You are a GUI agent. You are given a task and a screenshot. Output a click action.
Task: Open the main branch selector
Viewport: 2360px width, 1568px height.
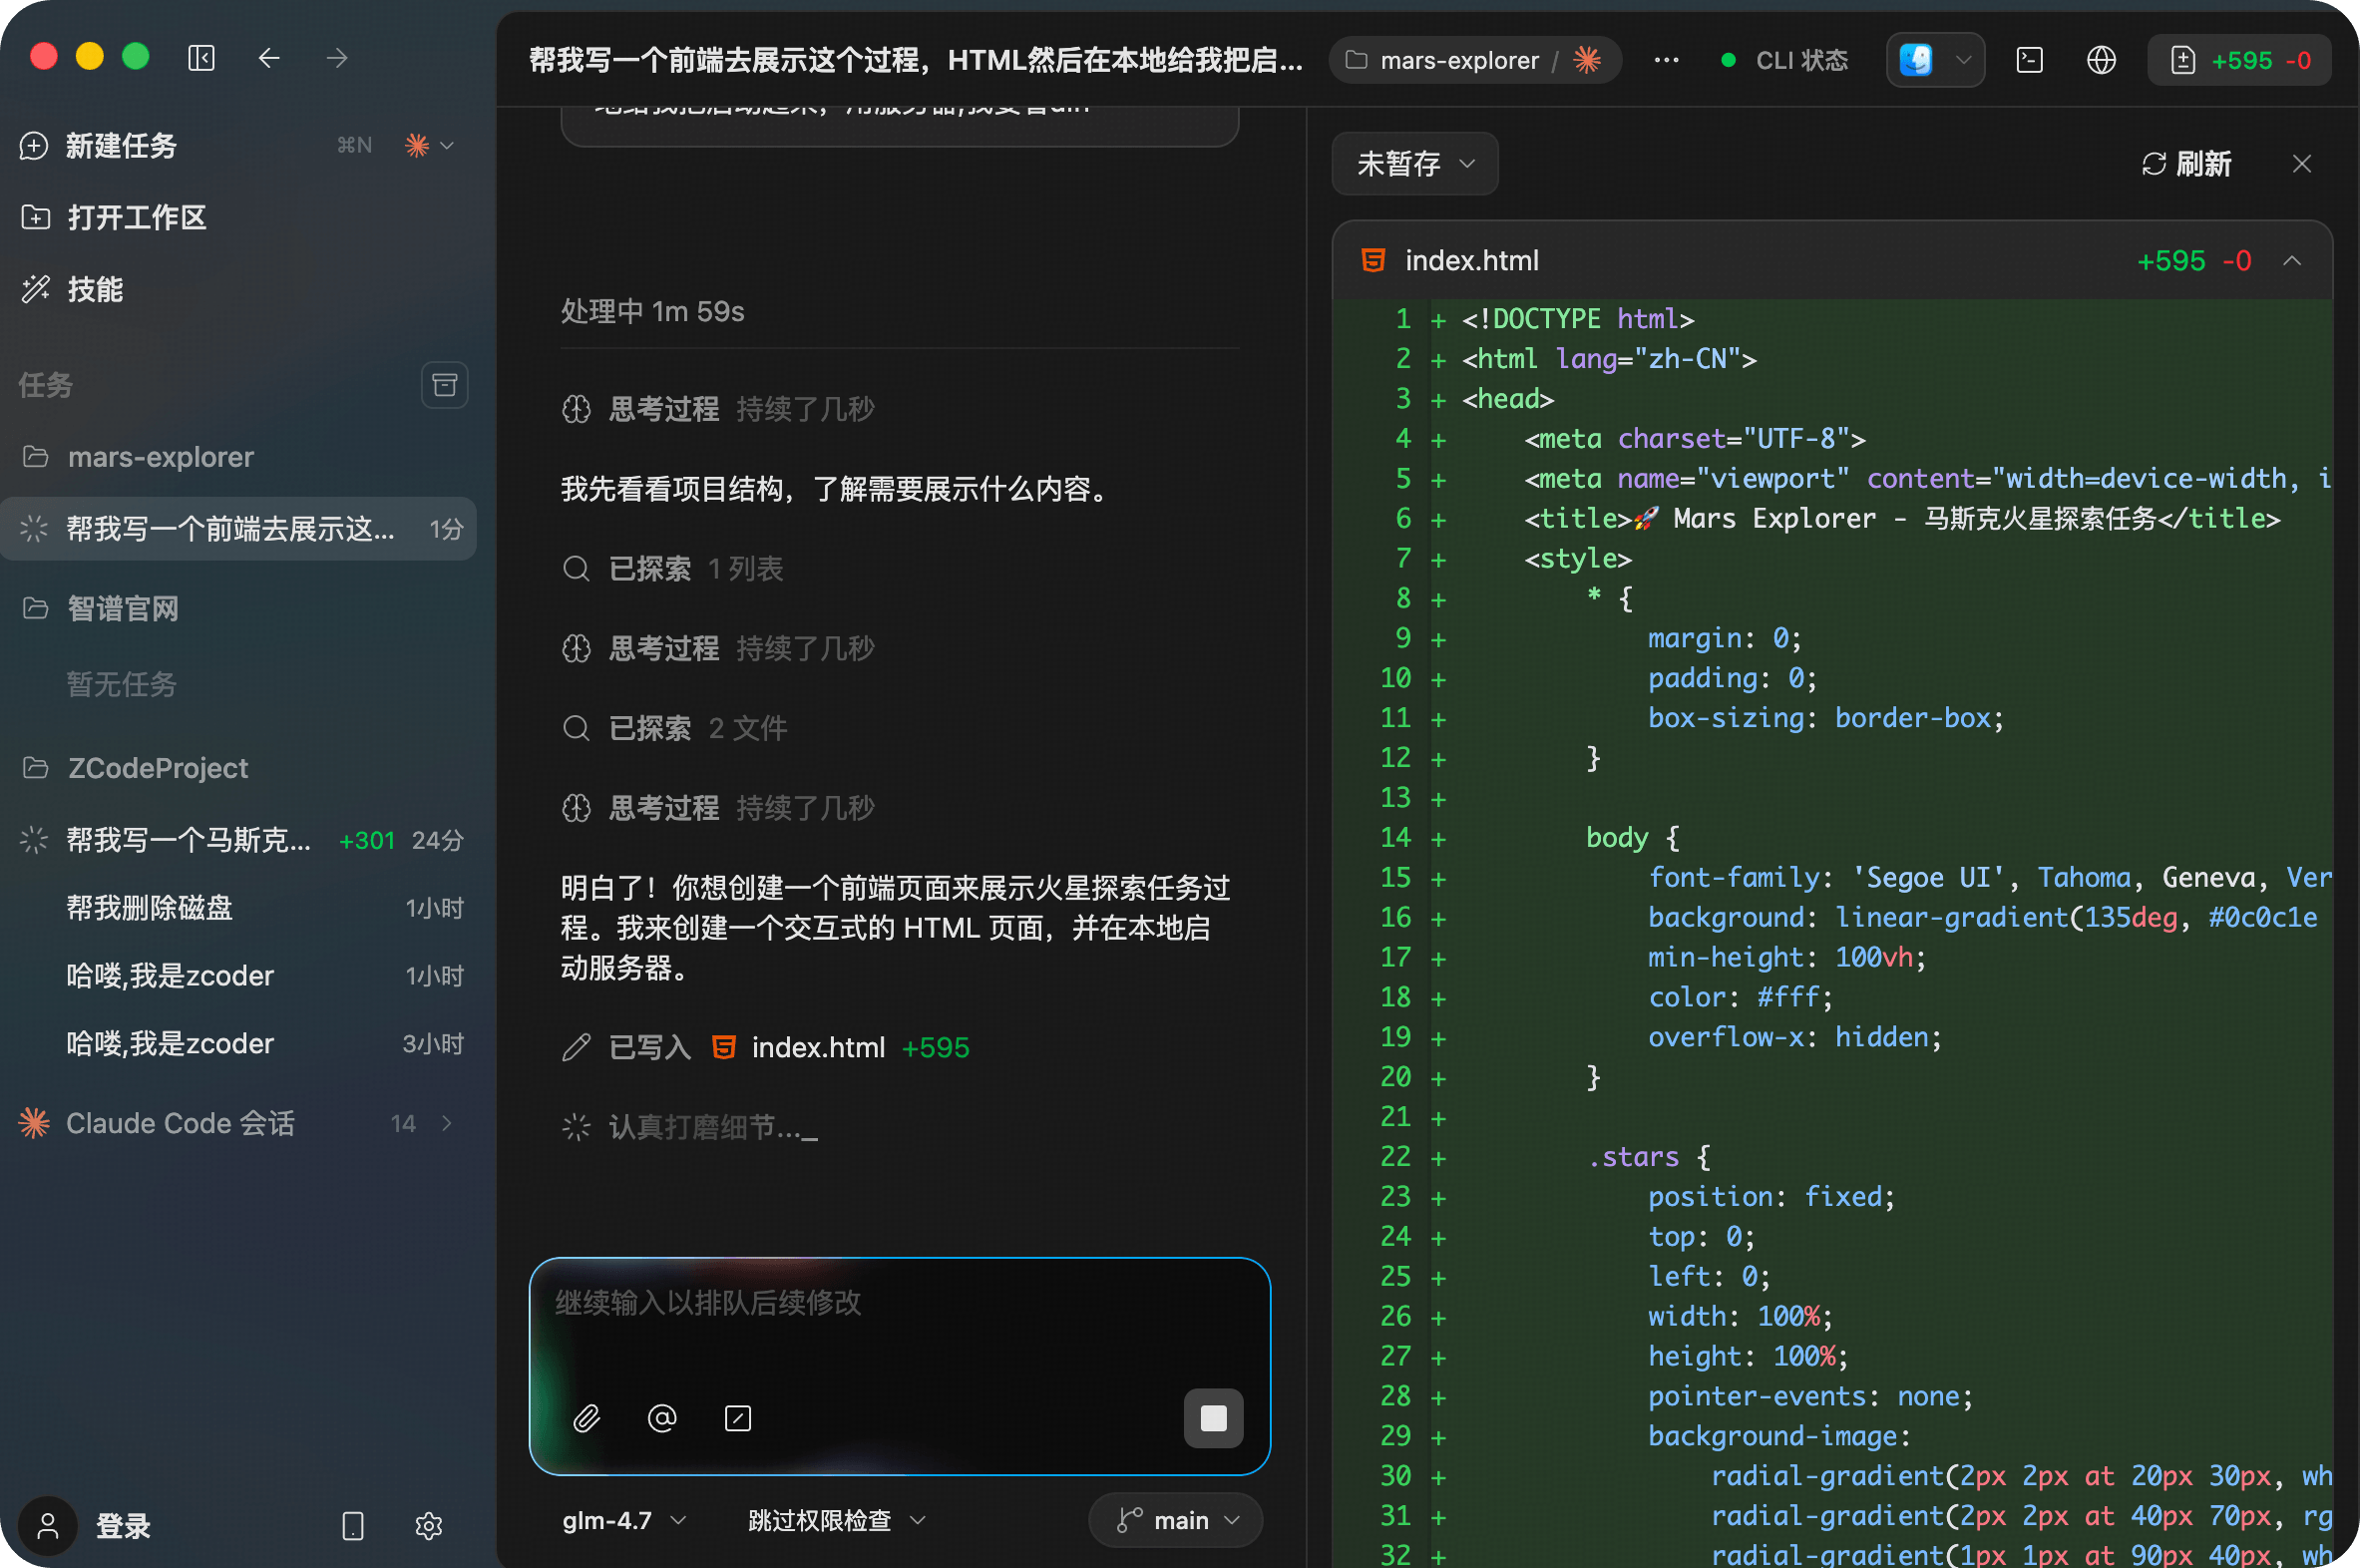point(1176,1520)
